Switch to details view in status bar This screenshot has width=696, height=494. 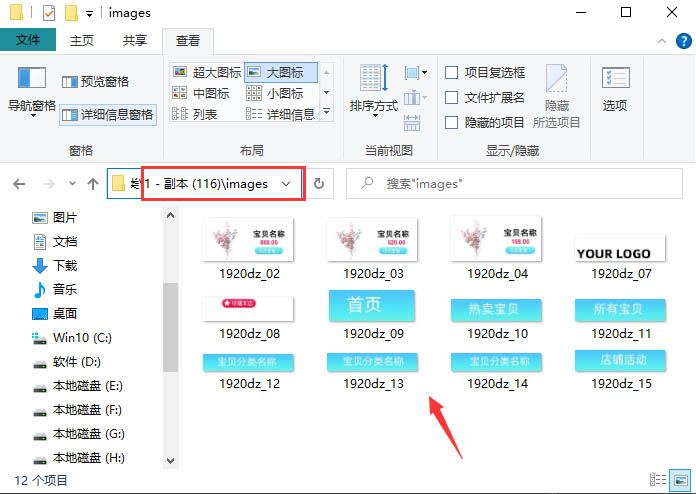(658, 480)
